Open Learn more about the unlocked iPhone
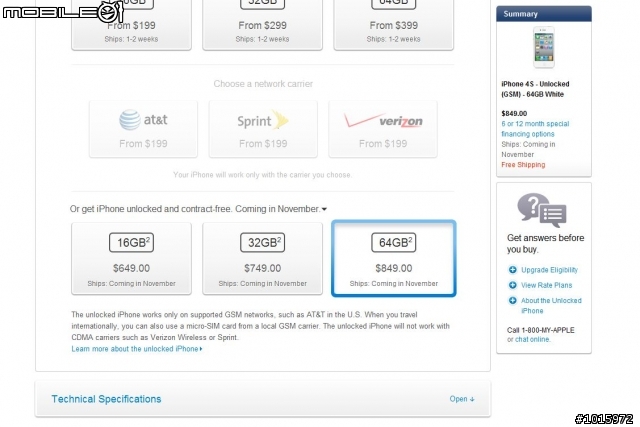This screenshot has width=640, height=427. (137, 349)
